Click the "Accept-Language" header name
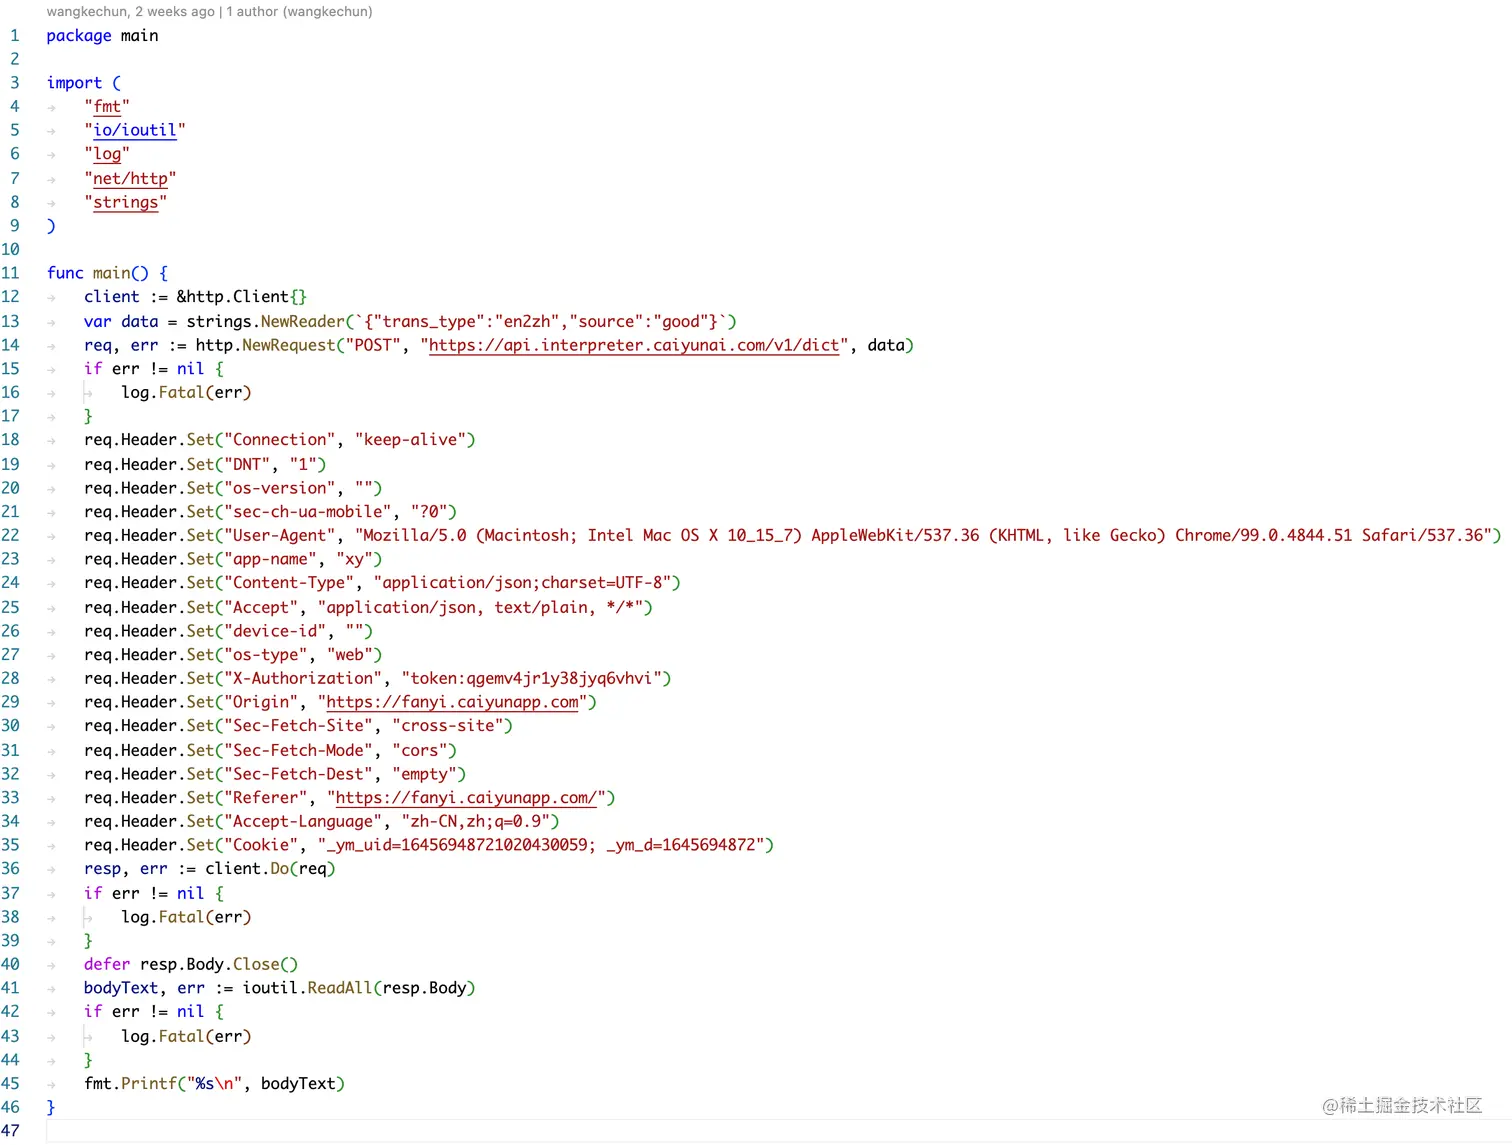The image size is (1512, 1145). 303,822
